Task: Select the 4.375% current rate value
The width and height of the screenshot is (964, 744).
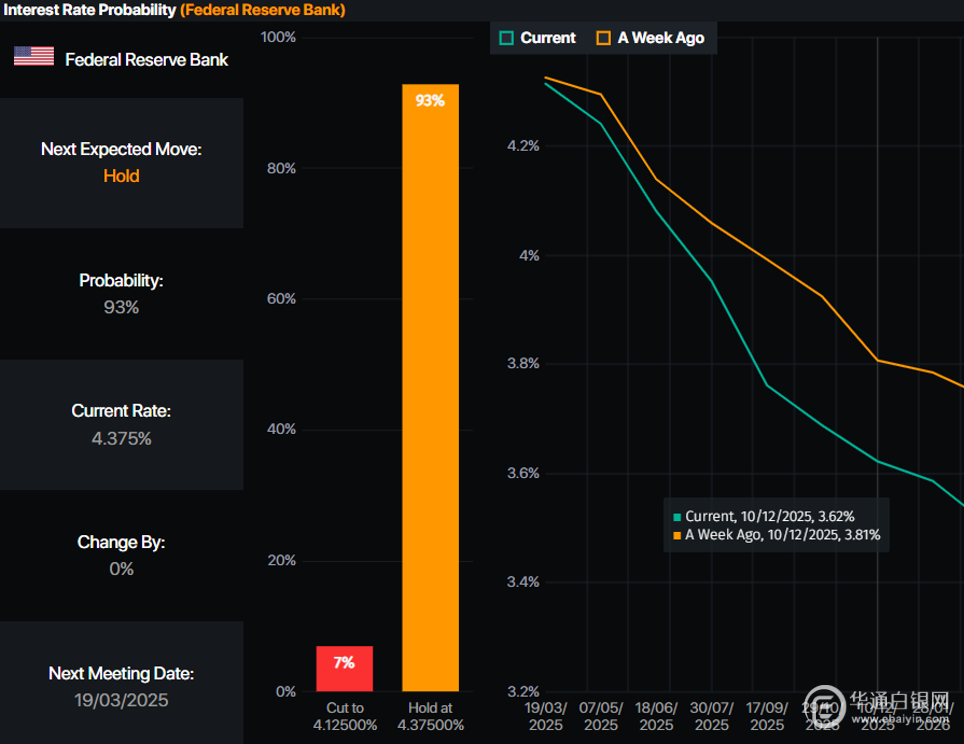Action: 121,438
